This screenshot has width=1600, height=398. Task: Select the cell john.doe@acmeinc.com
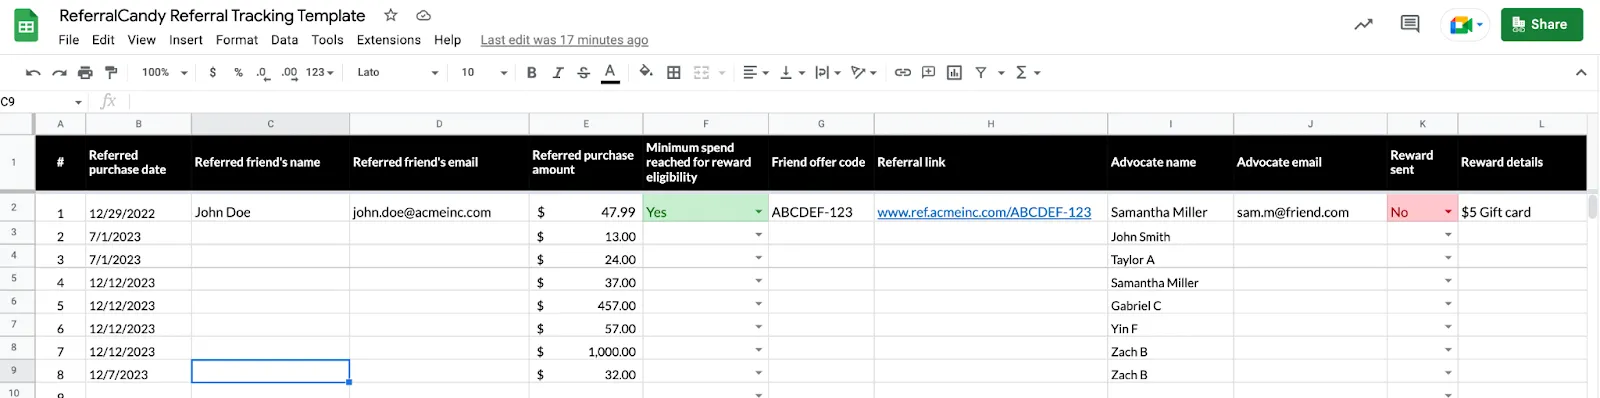click(439, 208)
